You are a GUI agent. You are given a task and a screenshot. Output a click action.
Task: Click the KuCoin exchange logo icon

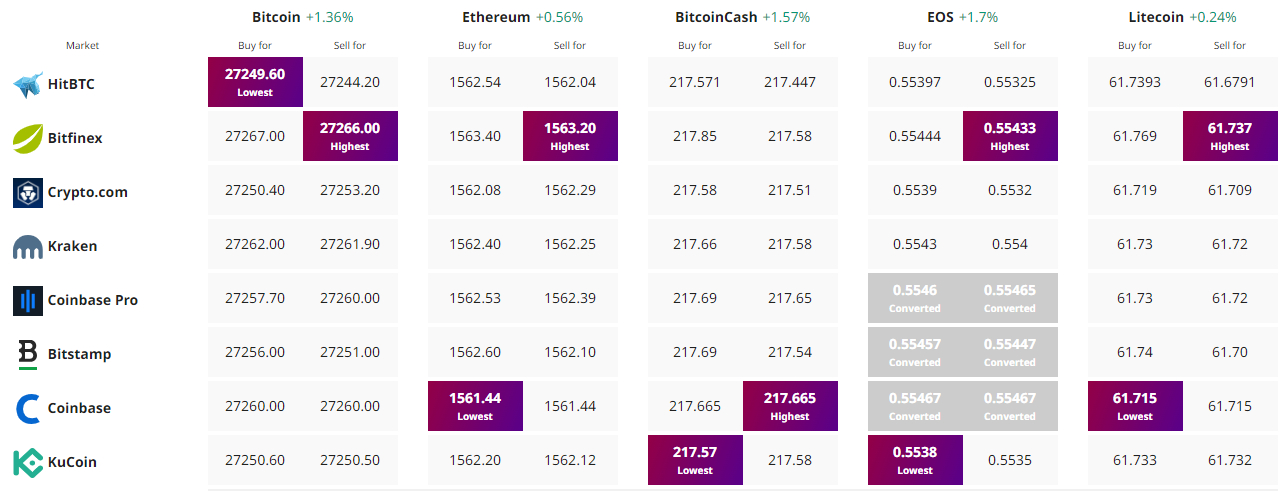click(27, 462)
